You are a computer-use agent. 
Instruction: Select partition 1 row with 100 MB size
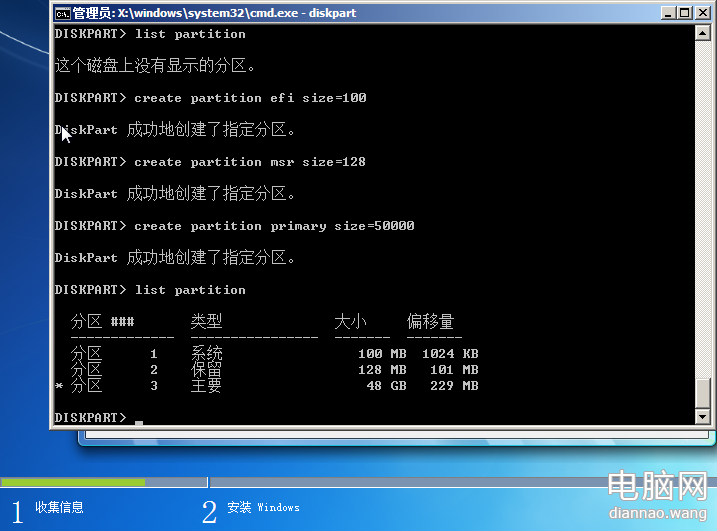click(x=274, y=354)
